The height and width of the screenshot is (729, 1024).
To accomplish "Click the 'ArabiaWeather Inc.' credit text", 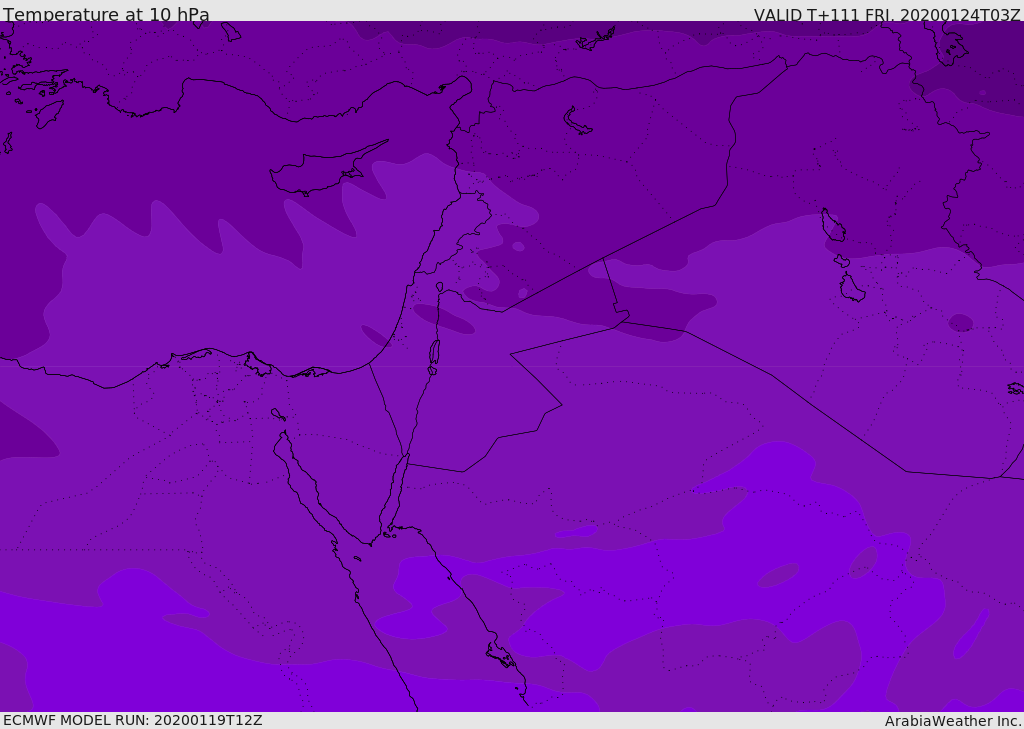I will tap(954, 721).
